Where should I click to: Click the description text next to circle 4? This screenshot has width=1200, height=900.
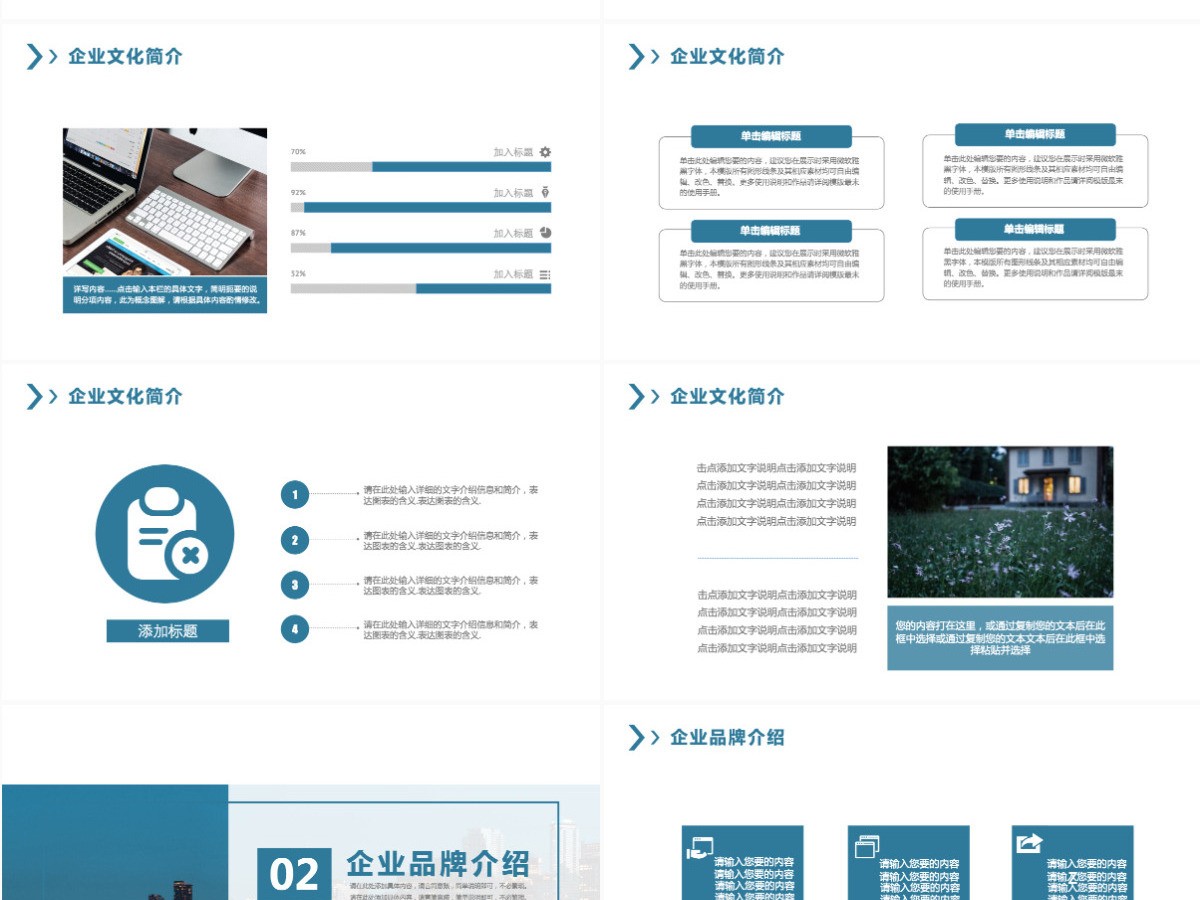[451, 629]
